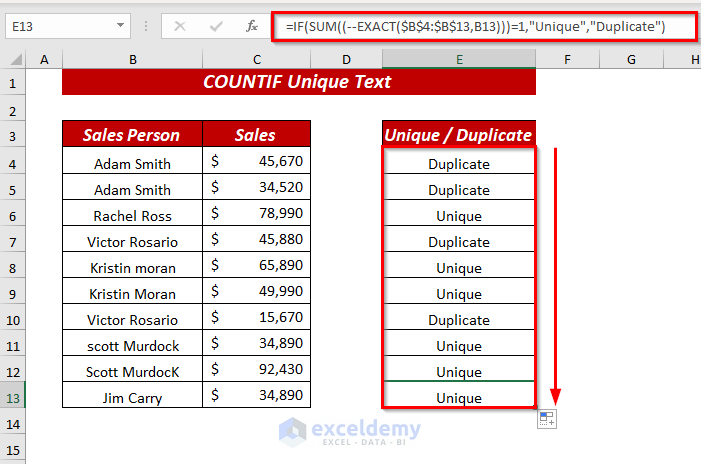Select column F header
Image resolution: width=701 pixels, height=464 pixels.
pos(567,59)
